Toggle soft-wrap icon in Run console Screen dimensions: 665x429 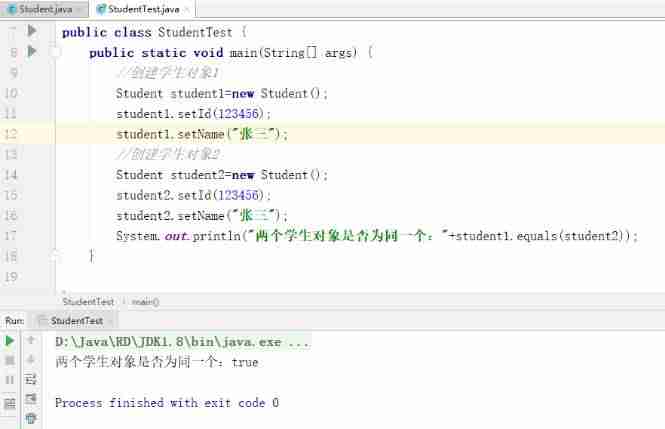click(x=31, y=379)
